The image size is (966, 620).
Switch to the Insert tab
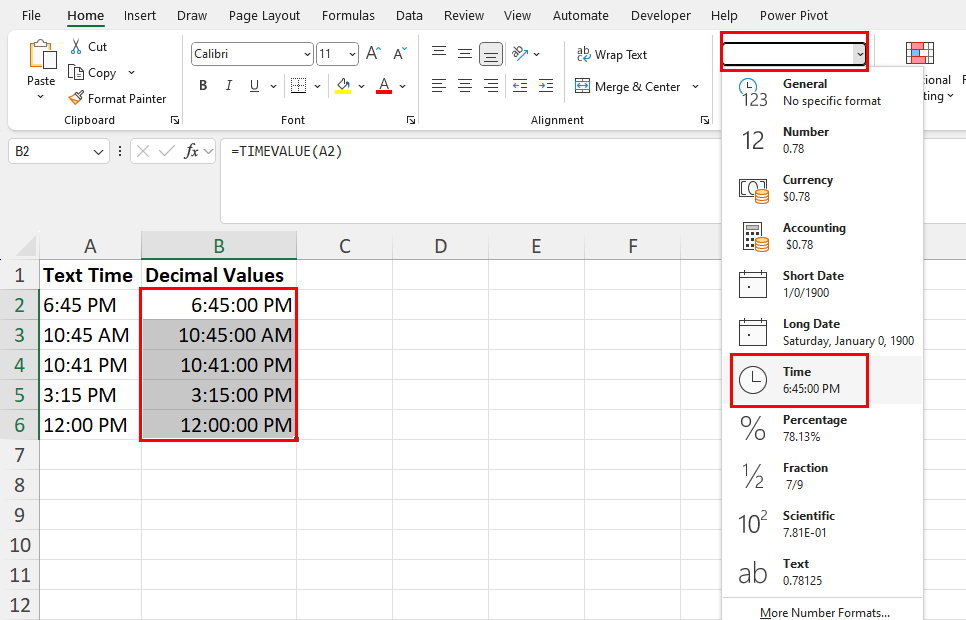coord(140,15)
